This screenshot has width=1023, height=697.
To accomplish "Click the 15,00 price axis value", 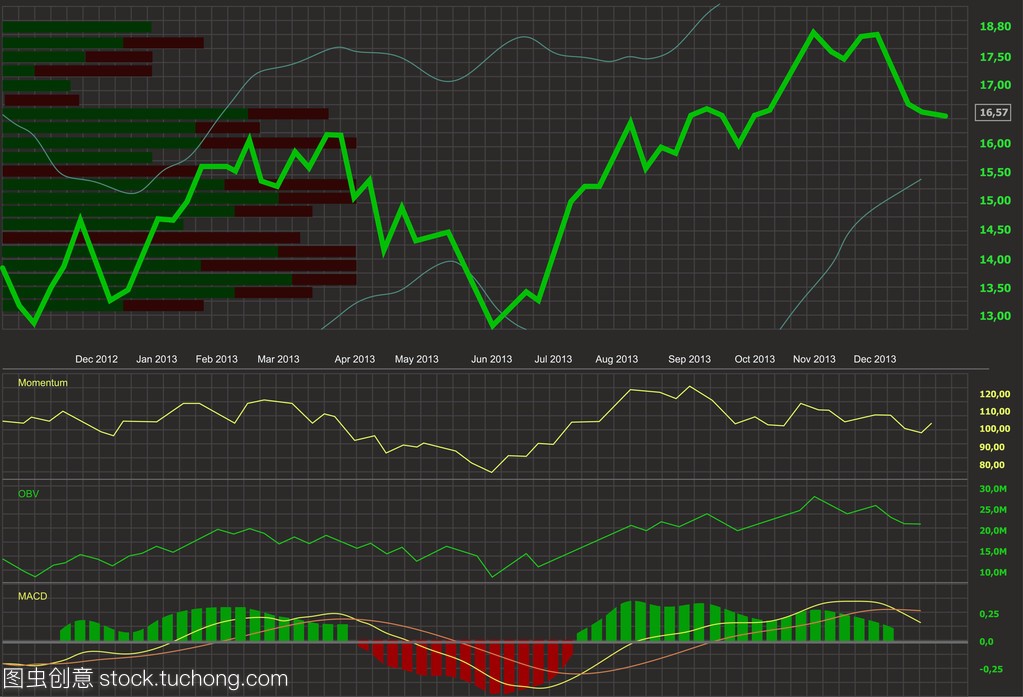I will [x=995, y=200].
